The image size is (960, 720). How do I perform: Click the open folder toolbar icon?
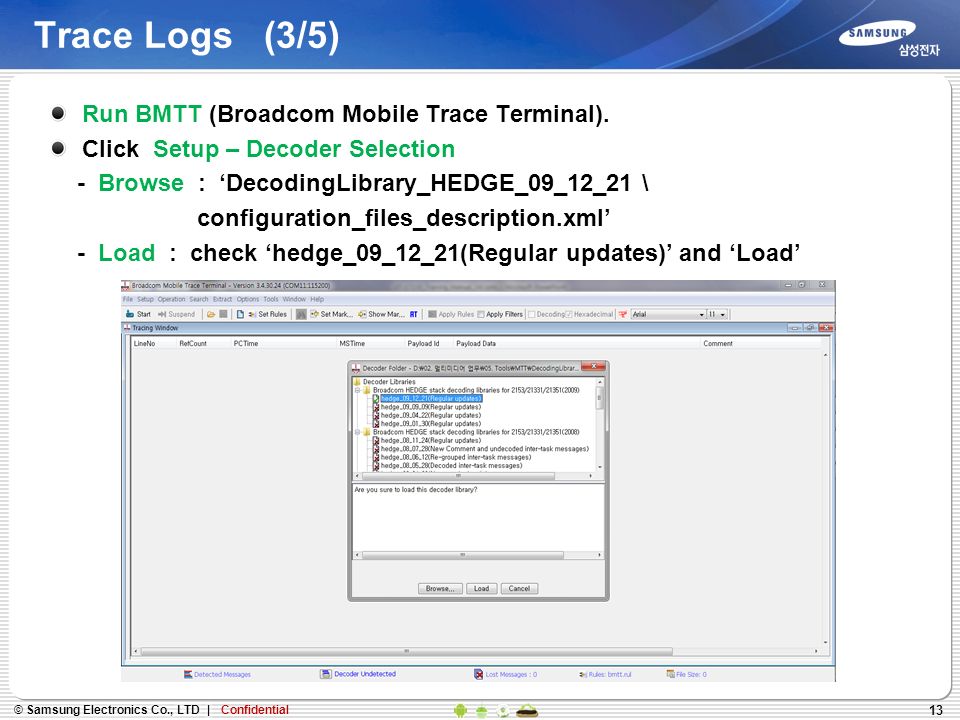211,314
